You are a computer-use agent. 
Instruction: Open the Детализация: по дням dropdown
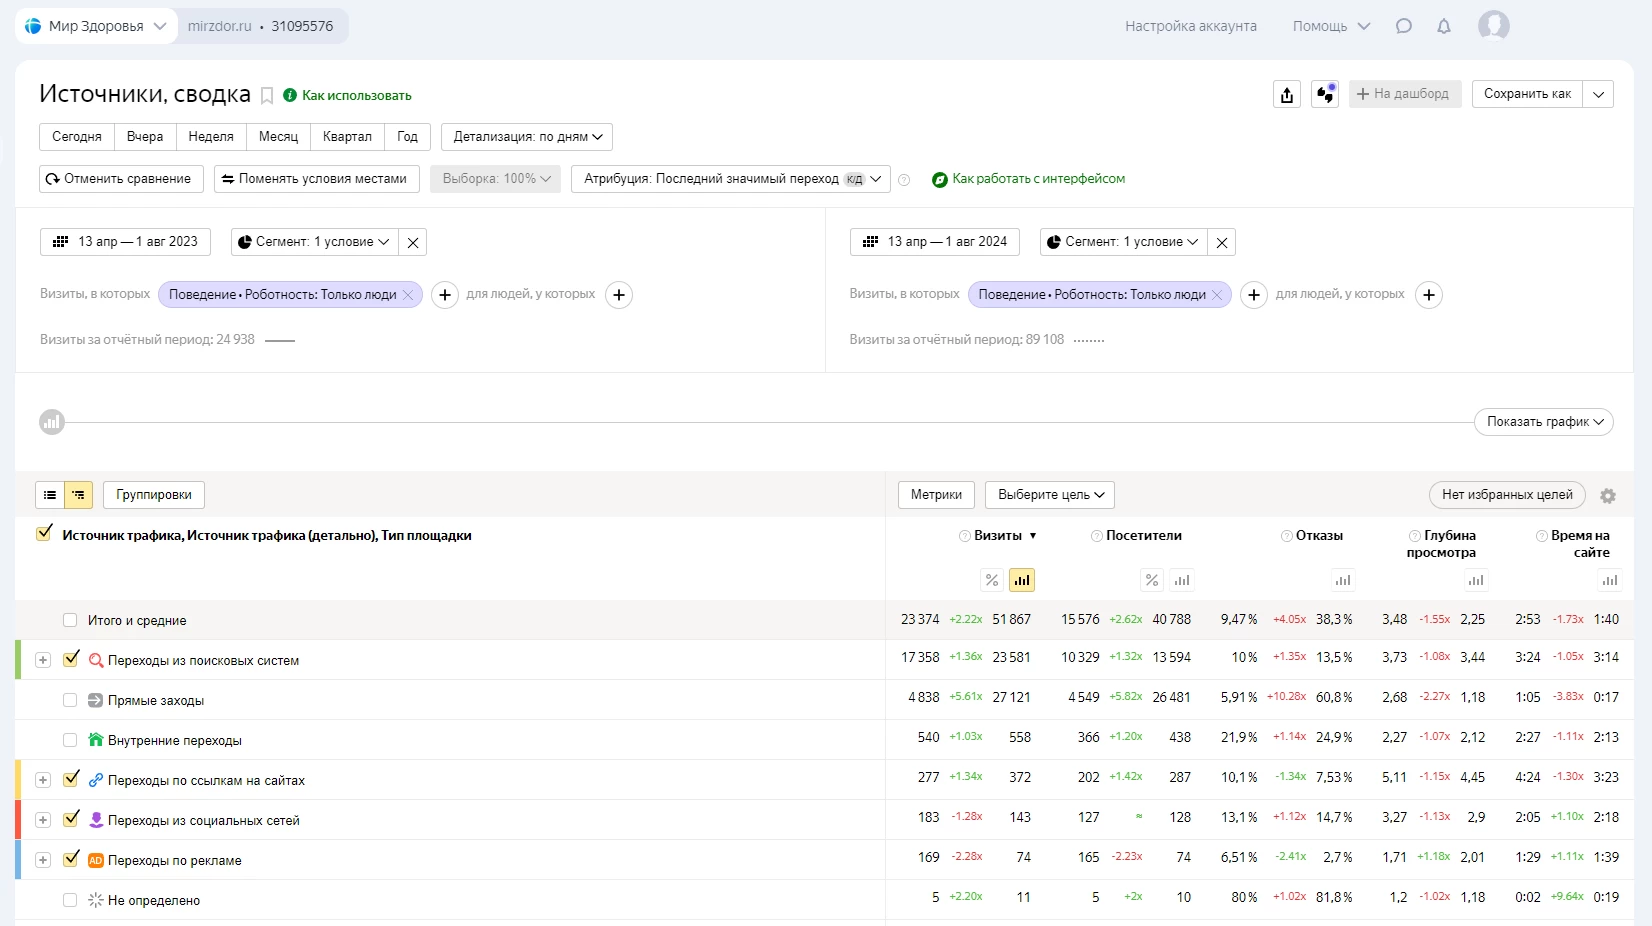[x=527, y=137]
